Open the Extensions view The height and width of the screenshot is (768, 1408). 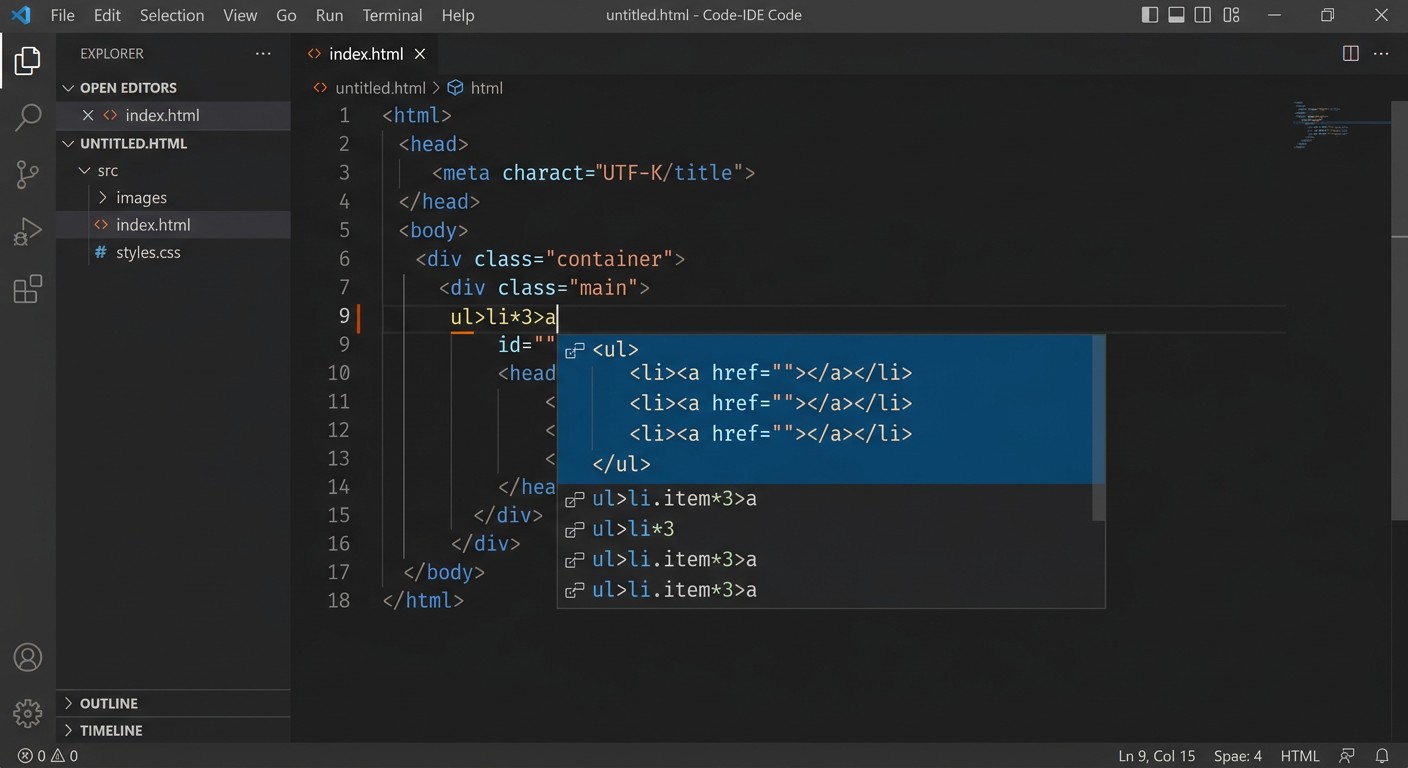[x=28, y=289]
